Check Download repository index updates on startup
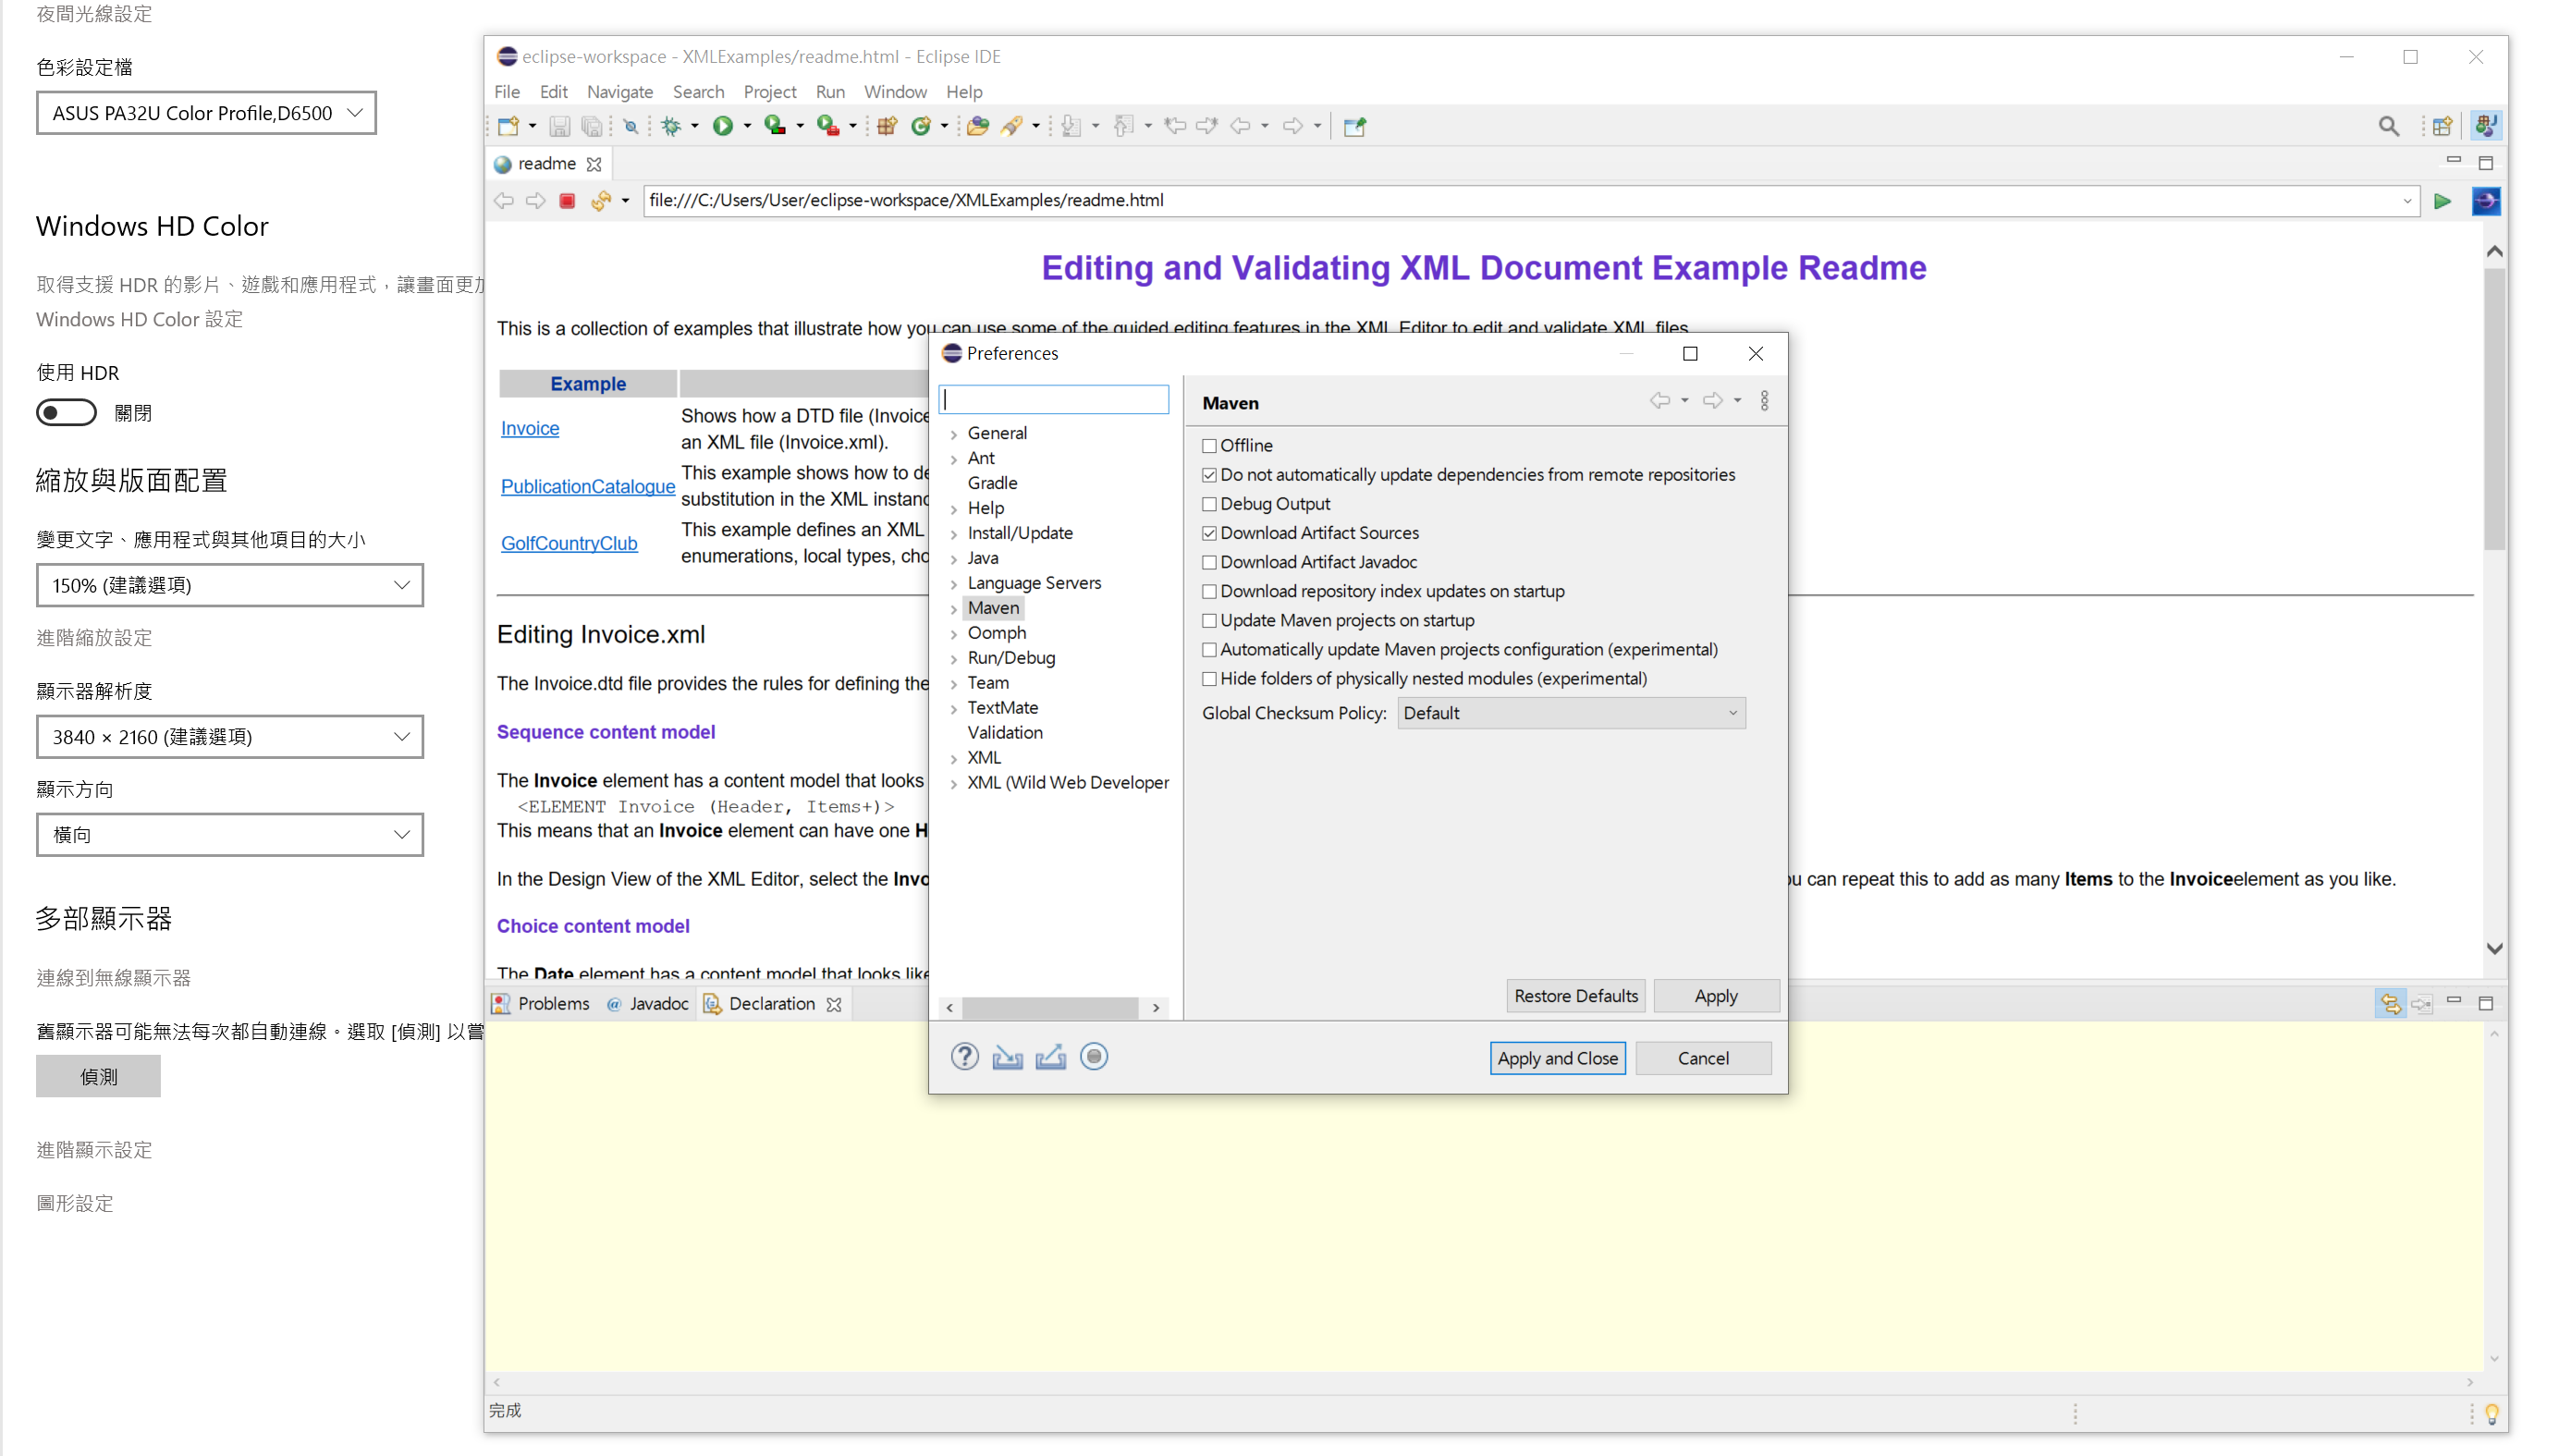The width and height of the screenshot is (2559, 1456). [1209, 591]
